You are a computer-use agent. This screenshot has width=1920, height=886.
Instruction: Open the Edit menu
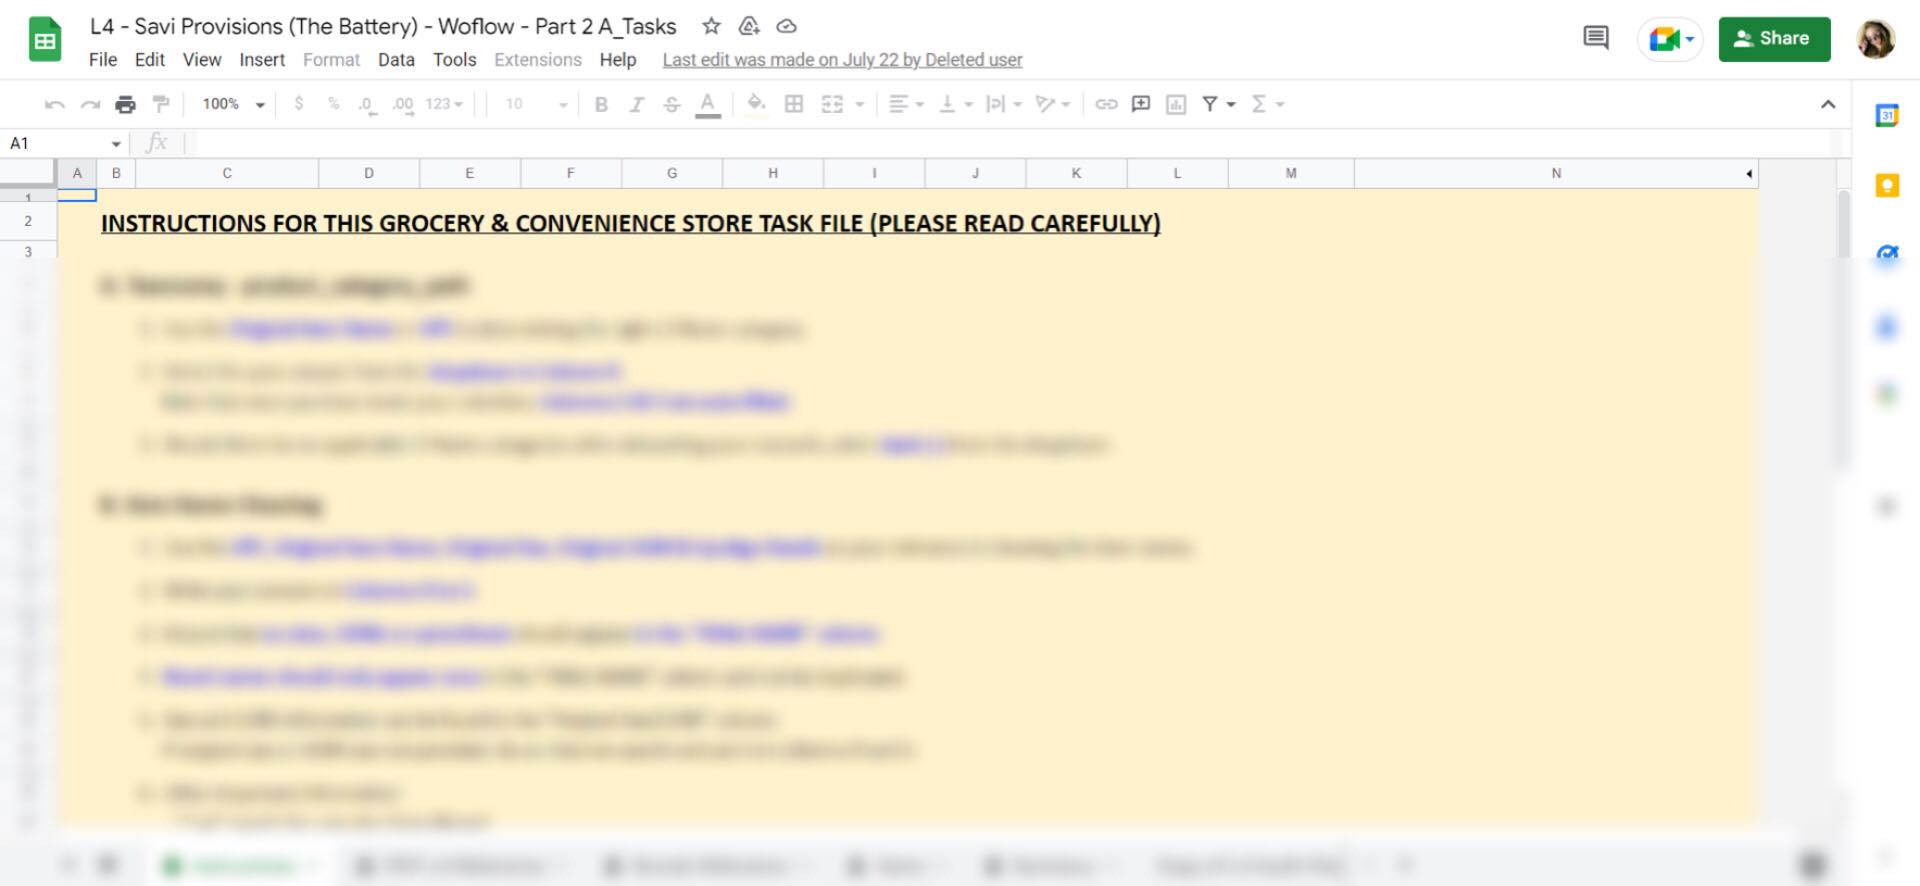[x=150, y=60]
